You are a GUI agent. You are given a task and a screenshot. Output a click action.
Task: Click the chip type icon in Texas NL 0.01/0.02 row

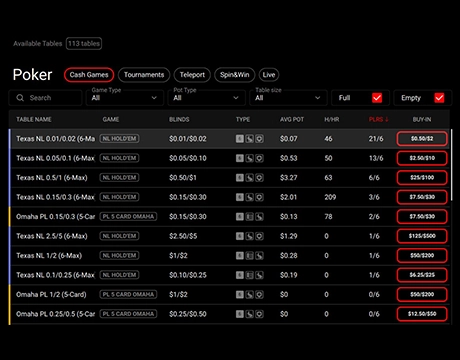click(259, 139)
